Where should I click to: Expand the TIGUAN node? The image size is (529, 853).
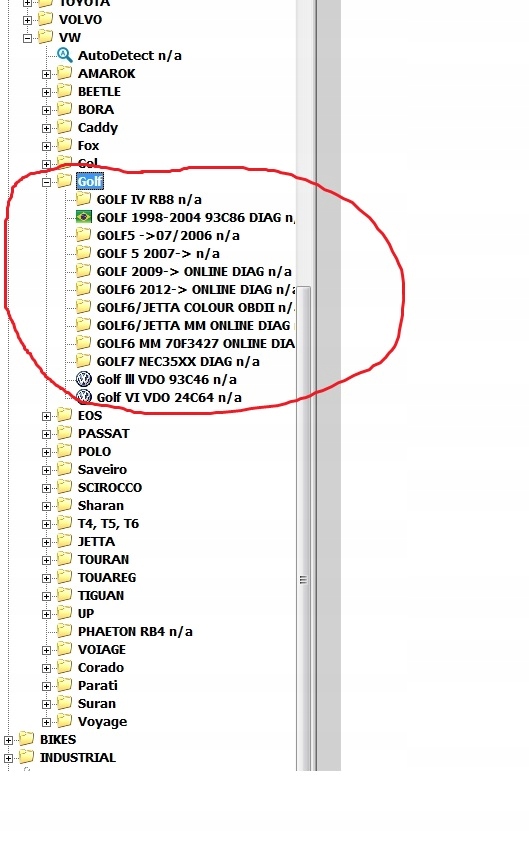tap(46, 596)
